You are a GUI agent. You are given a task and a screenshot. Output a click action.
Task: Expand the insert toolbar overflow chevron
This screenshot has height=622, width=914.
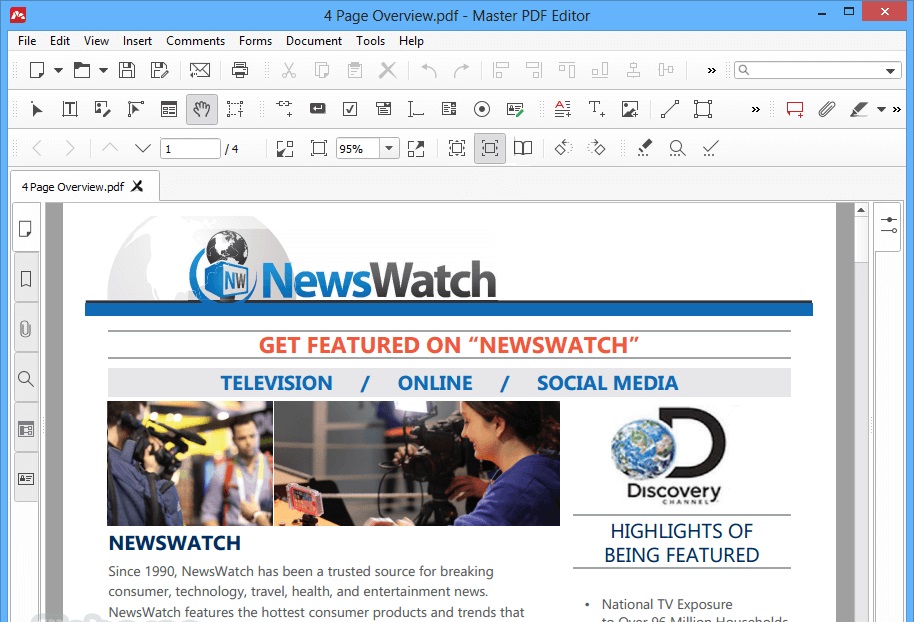(x=755, y=109)
